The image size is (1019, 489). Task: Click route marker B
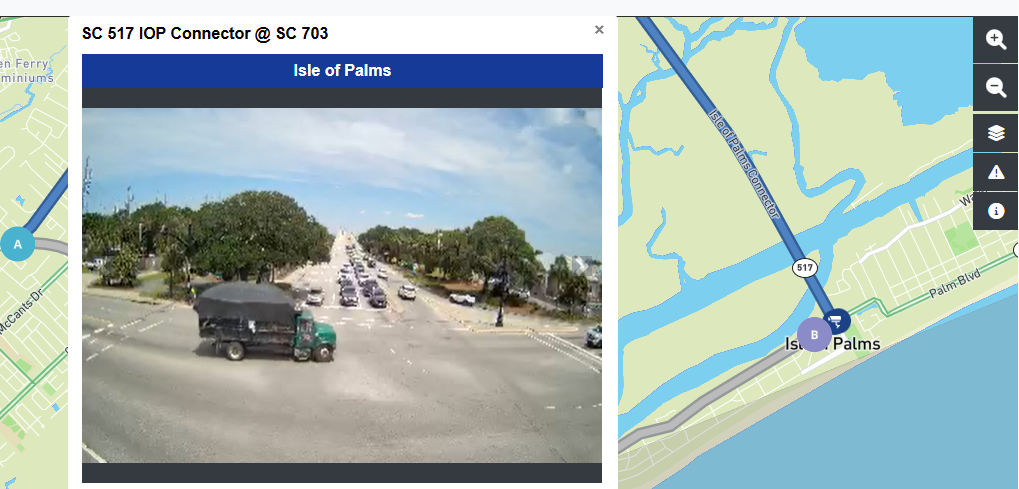814,335
